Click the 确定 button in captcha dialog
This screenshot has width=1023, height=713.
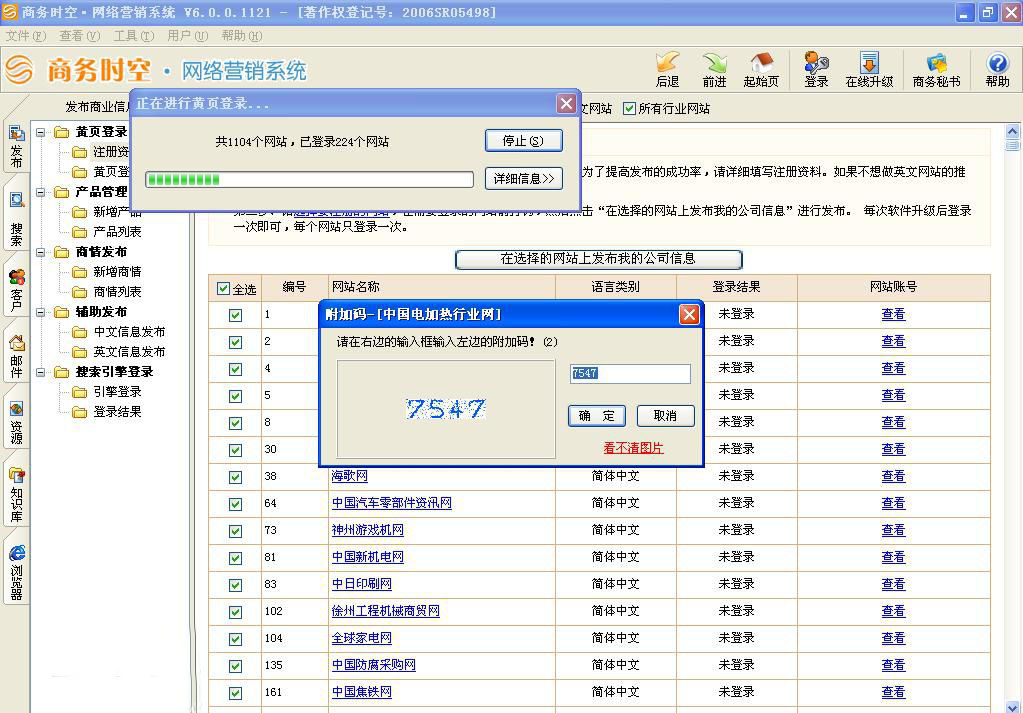click(597, 416)
